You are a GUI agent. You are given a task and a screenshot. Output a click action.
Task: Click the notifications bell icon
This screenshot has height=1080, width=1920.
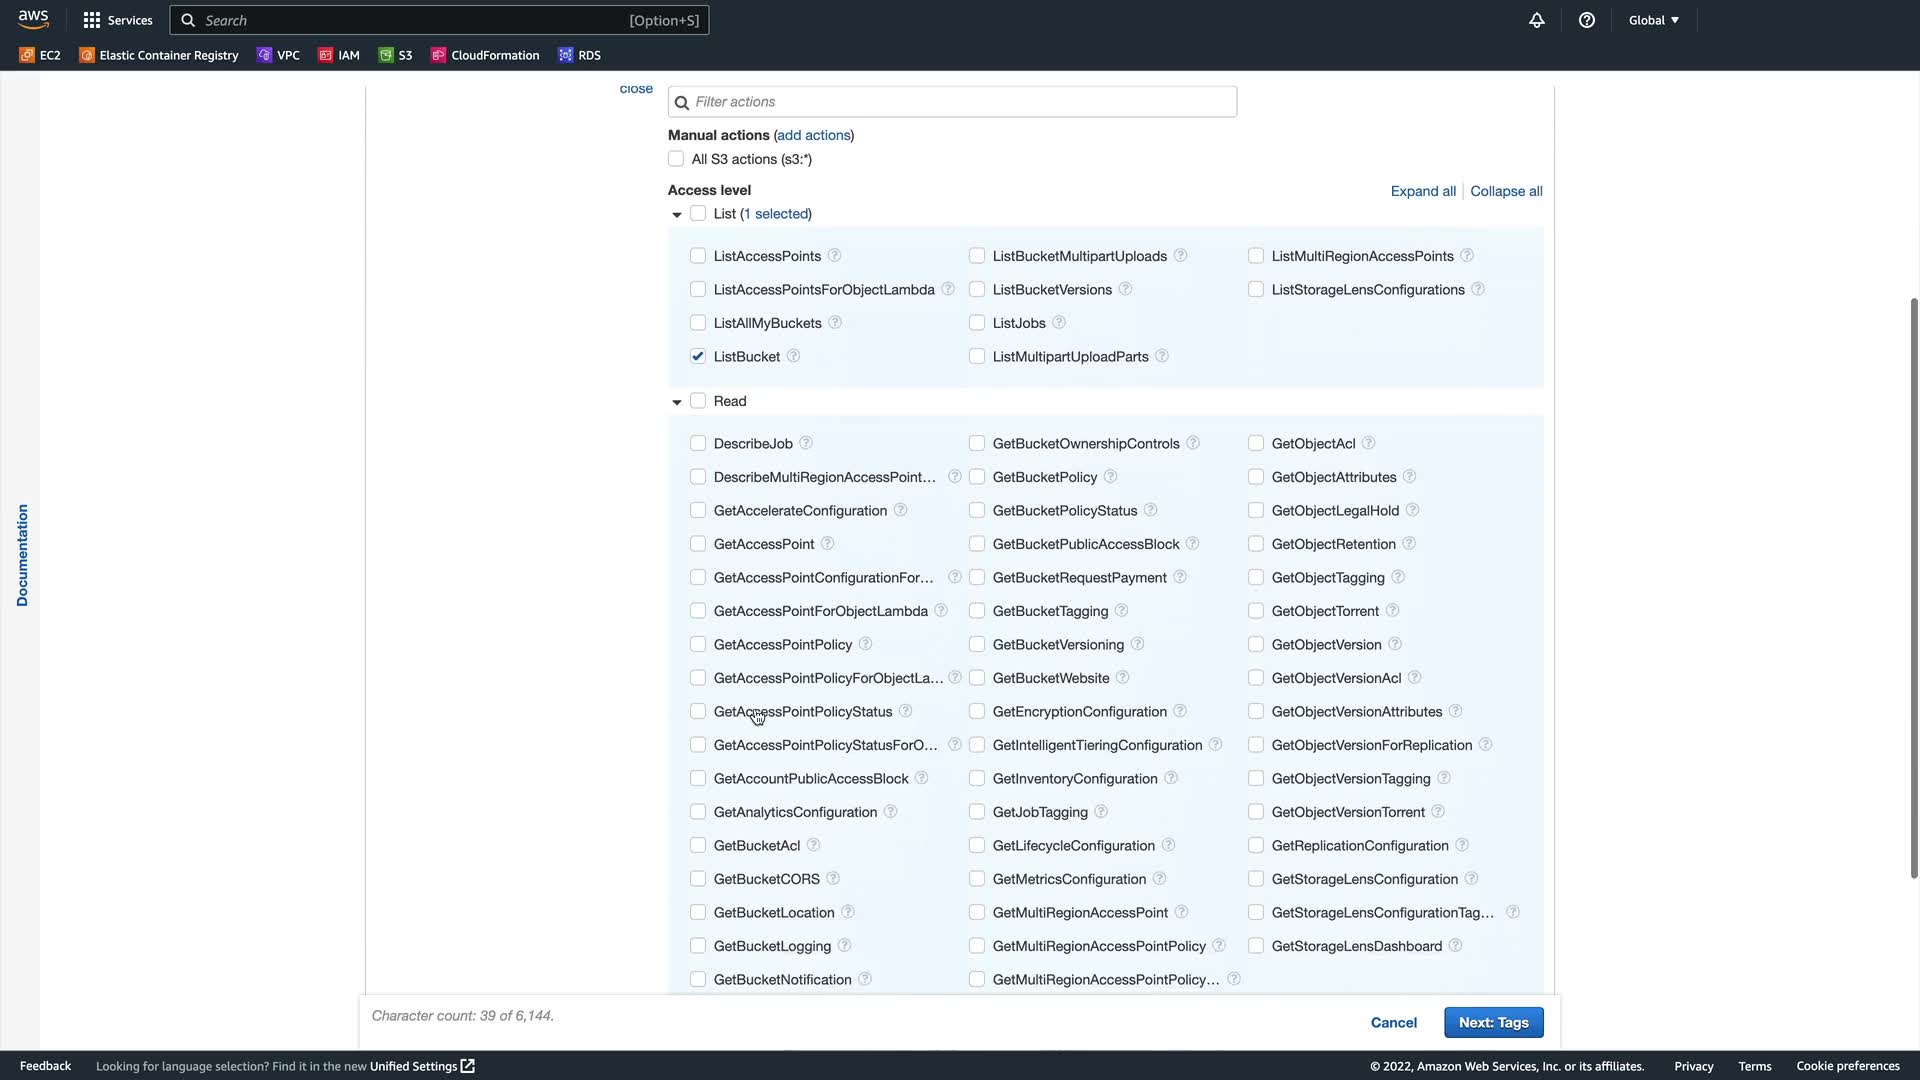[x=1536, y=20]
